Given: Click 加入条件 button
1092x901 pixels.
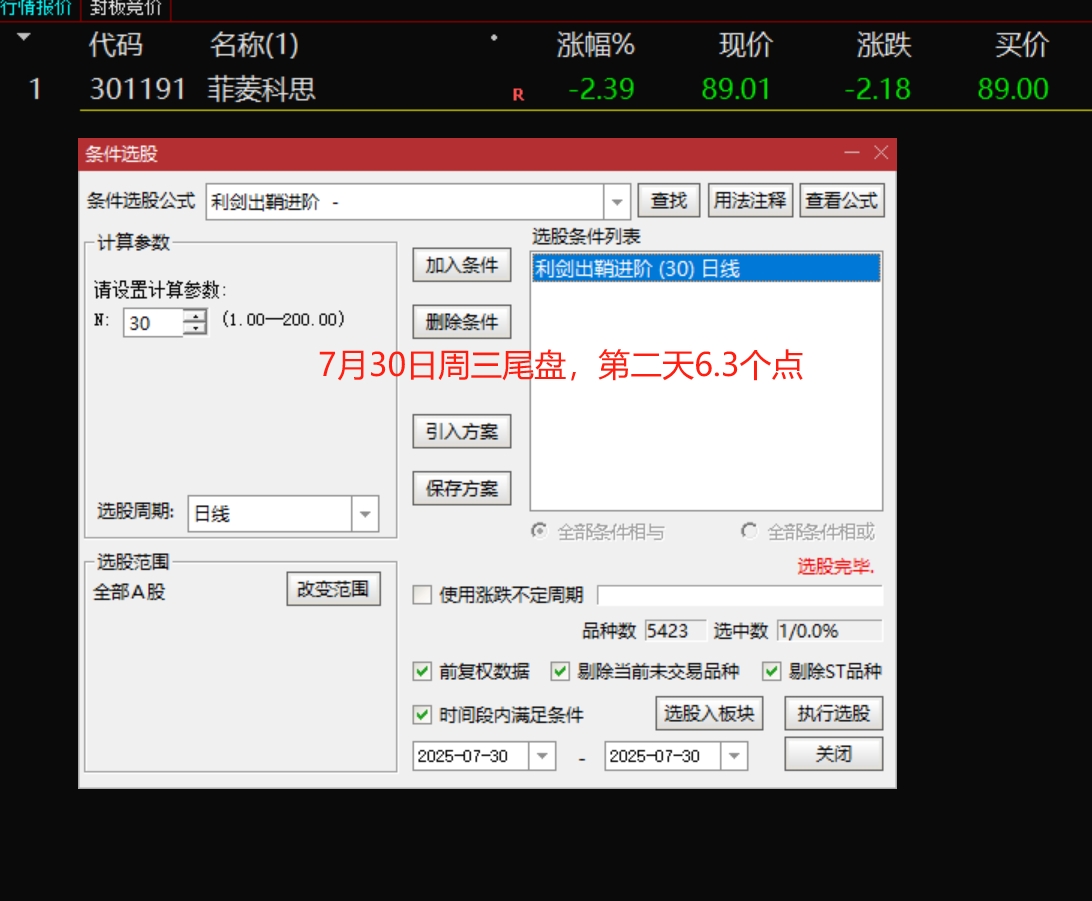Looking at the screenshot, I should tap(462, 265).
